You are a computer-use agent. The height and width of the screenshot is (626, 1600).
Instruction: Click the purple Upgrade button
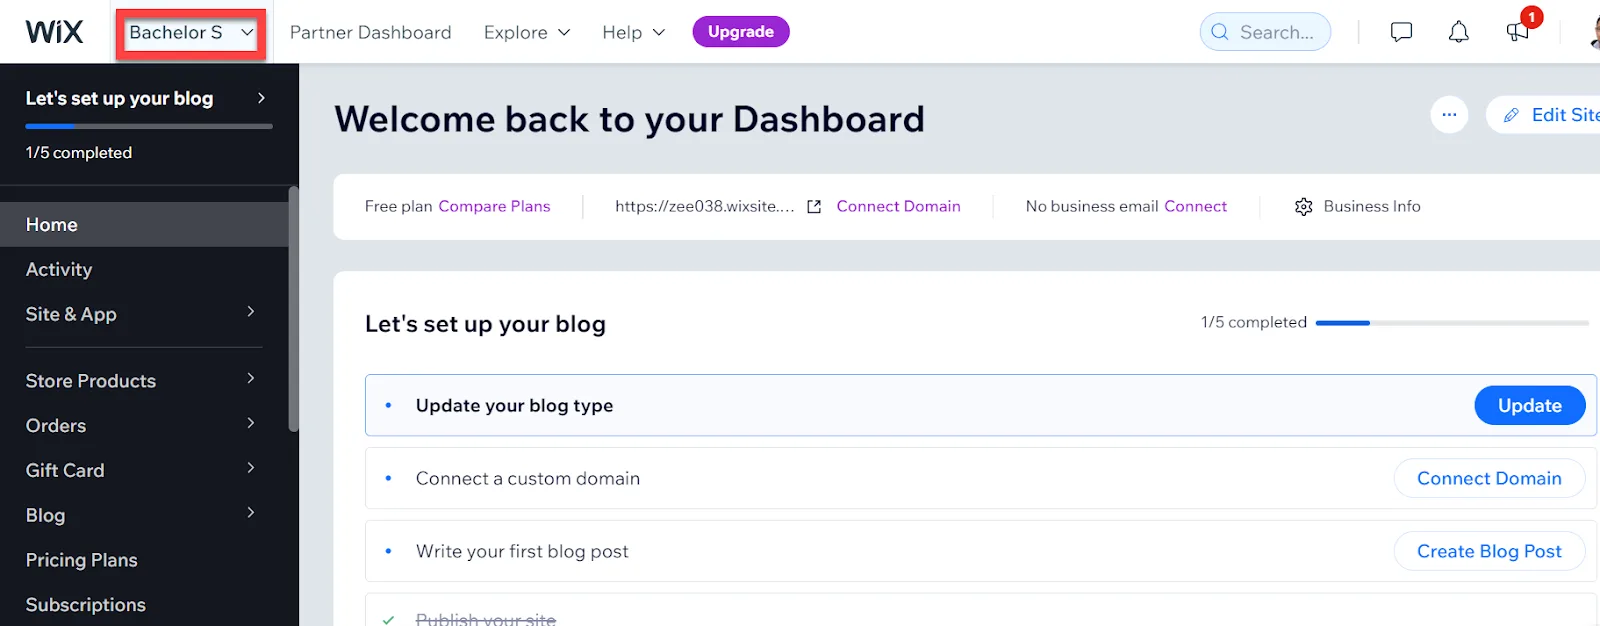[x=741, y=32]
